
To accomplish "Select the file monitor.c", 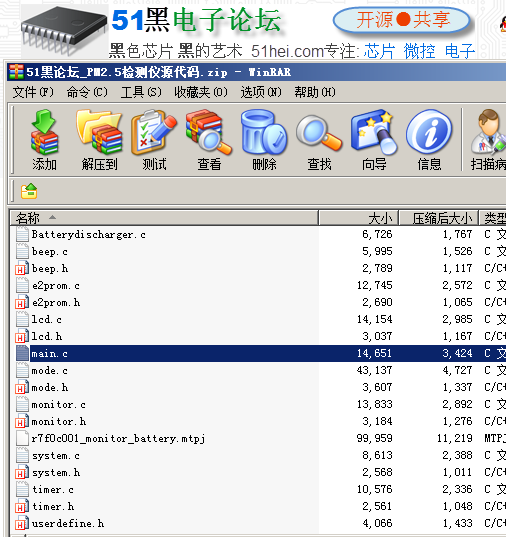I will pyautogui.click(x=59, y=404).
